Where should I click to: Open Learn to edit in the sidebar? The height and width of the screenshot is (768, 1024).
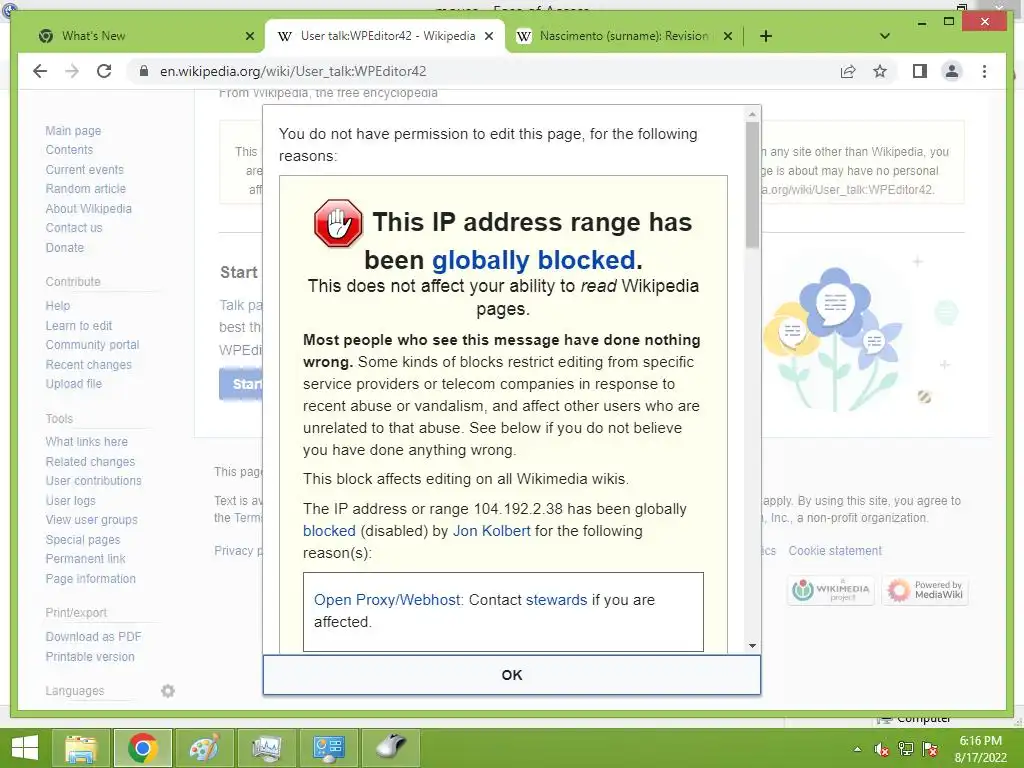coord(78,325)
